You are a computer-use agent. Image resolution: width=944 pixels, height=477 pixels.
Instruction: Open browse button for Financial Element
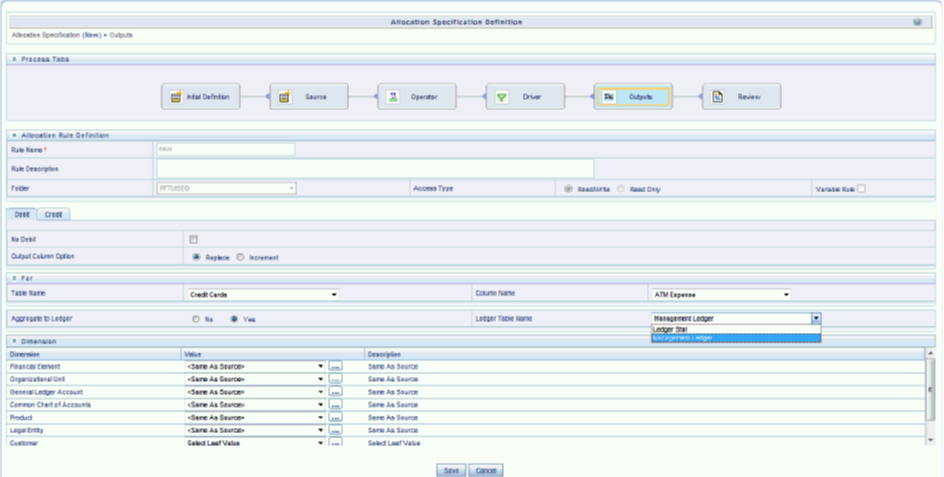click(x=335, y=366)
